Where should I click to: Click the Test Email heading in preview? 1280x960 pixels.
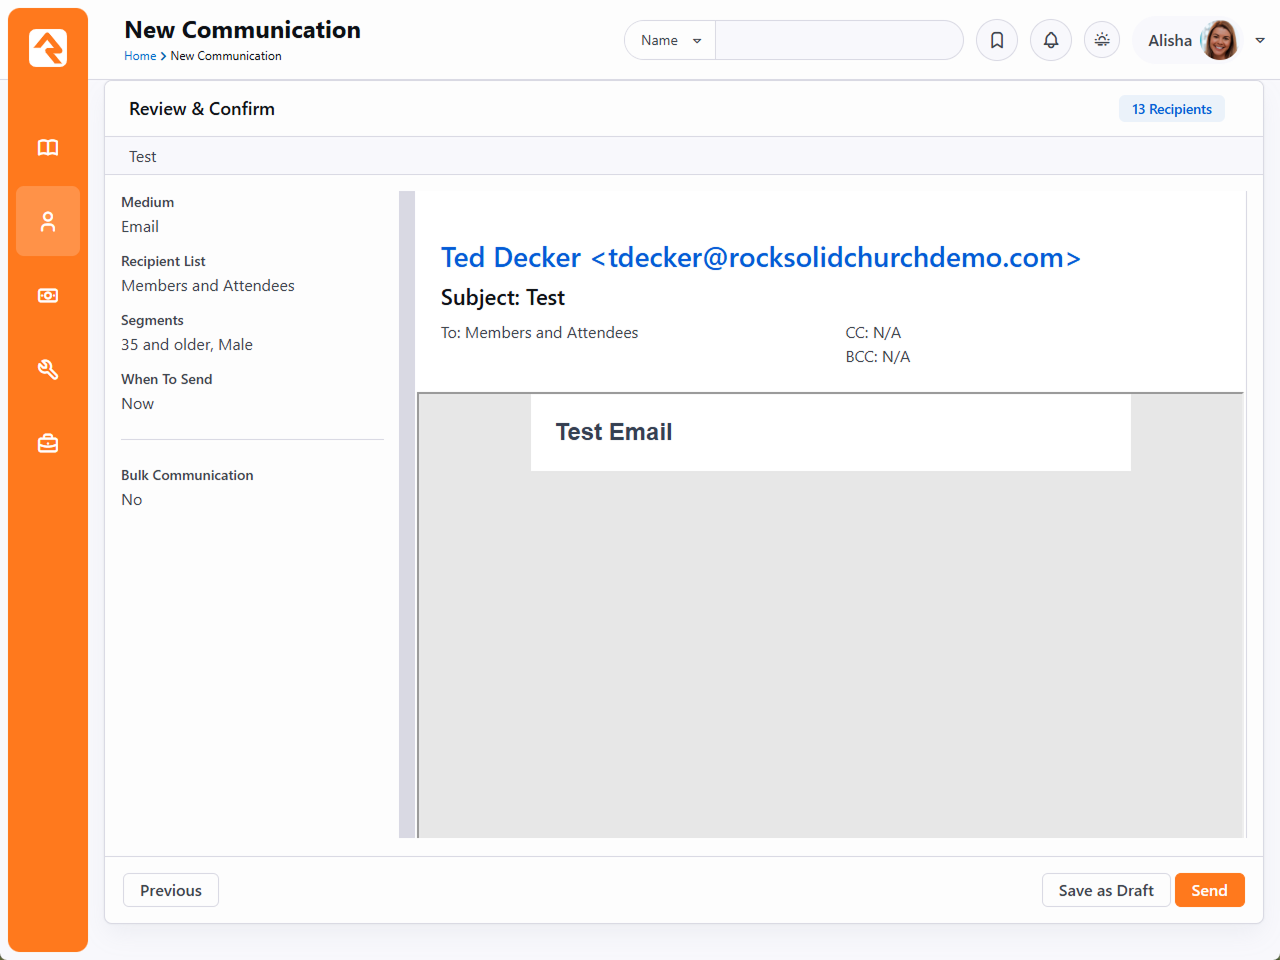[x=614, y=432]
